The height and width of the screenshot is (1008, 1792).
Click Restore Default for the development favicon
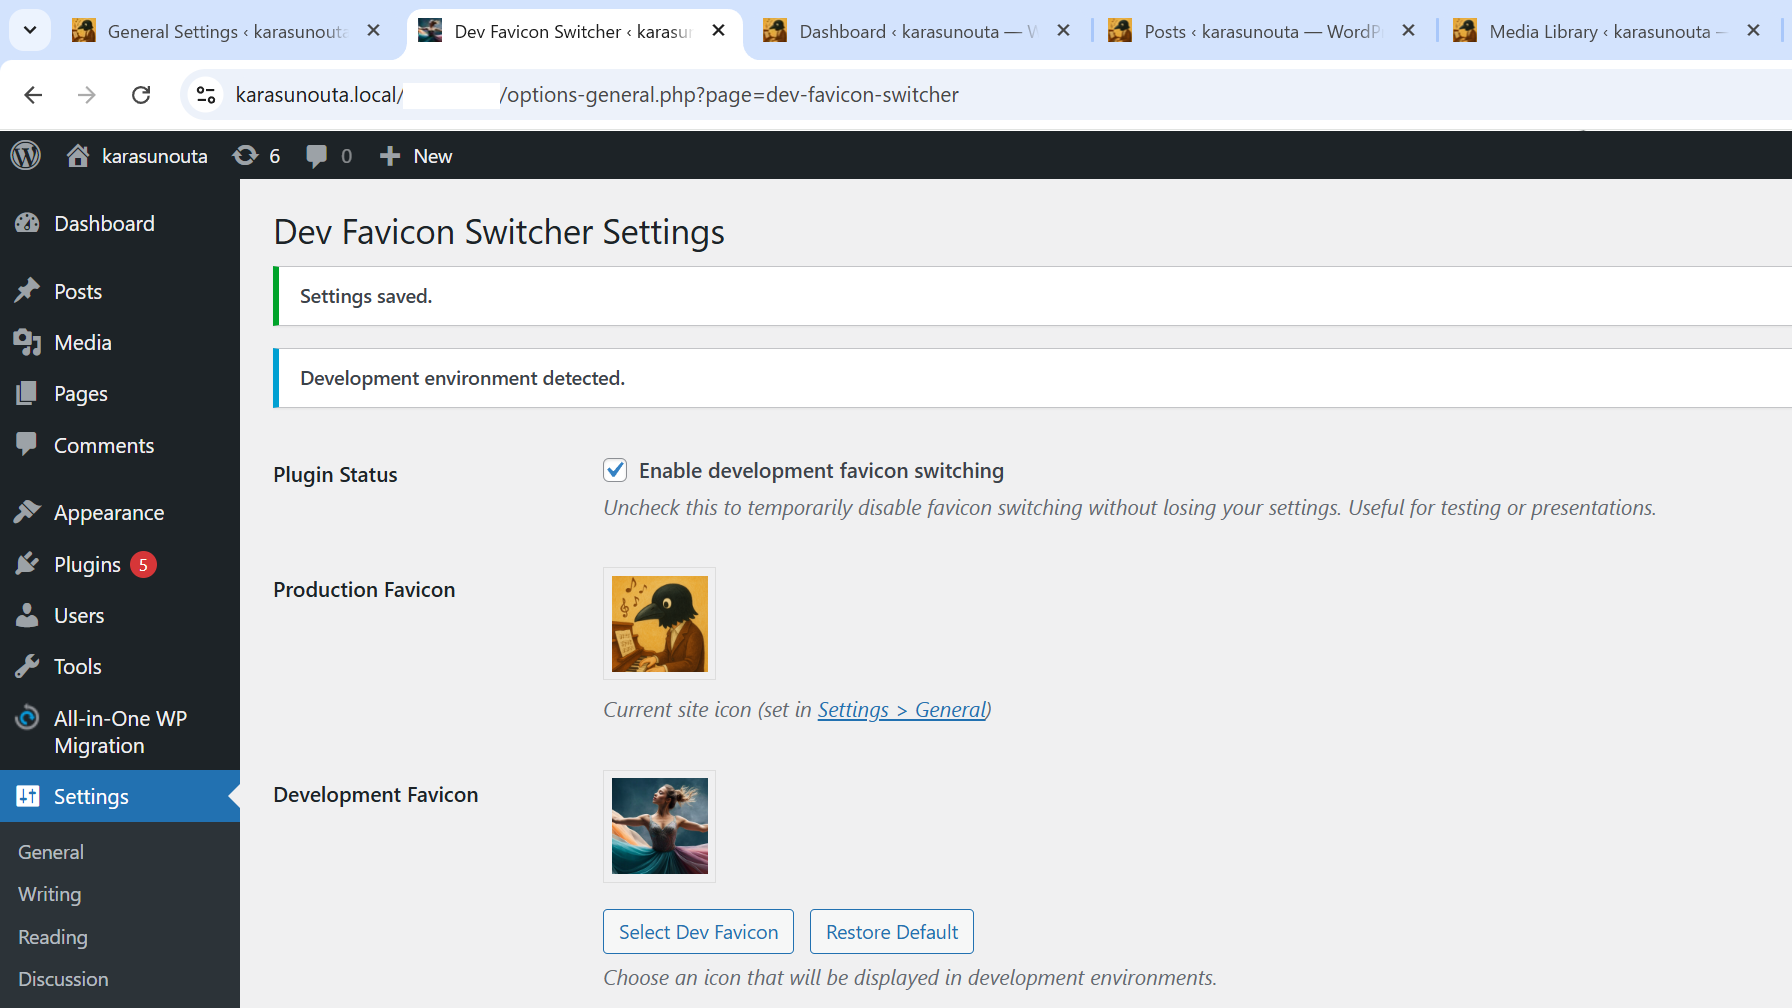point(891,931)
